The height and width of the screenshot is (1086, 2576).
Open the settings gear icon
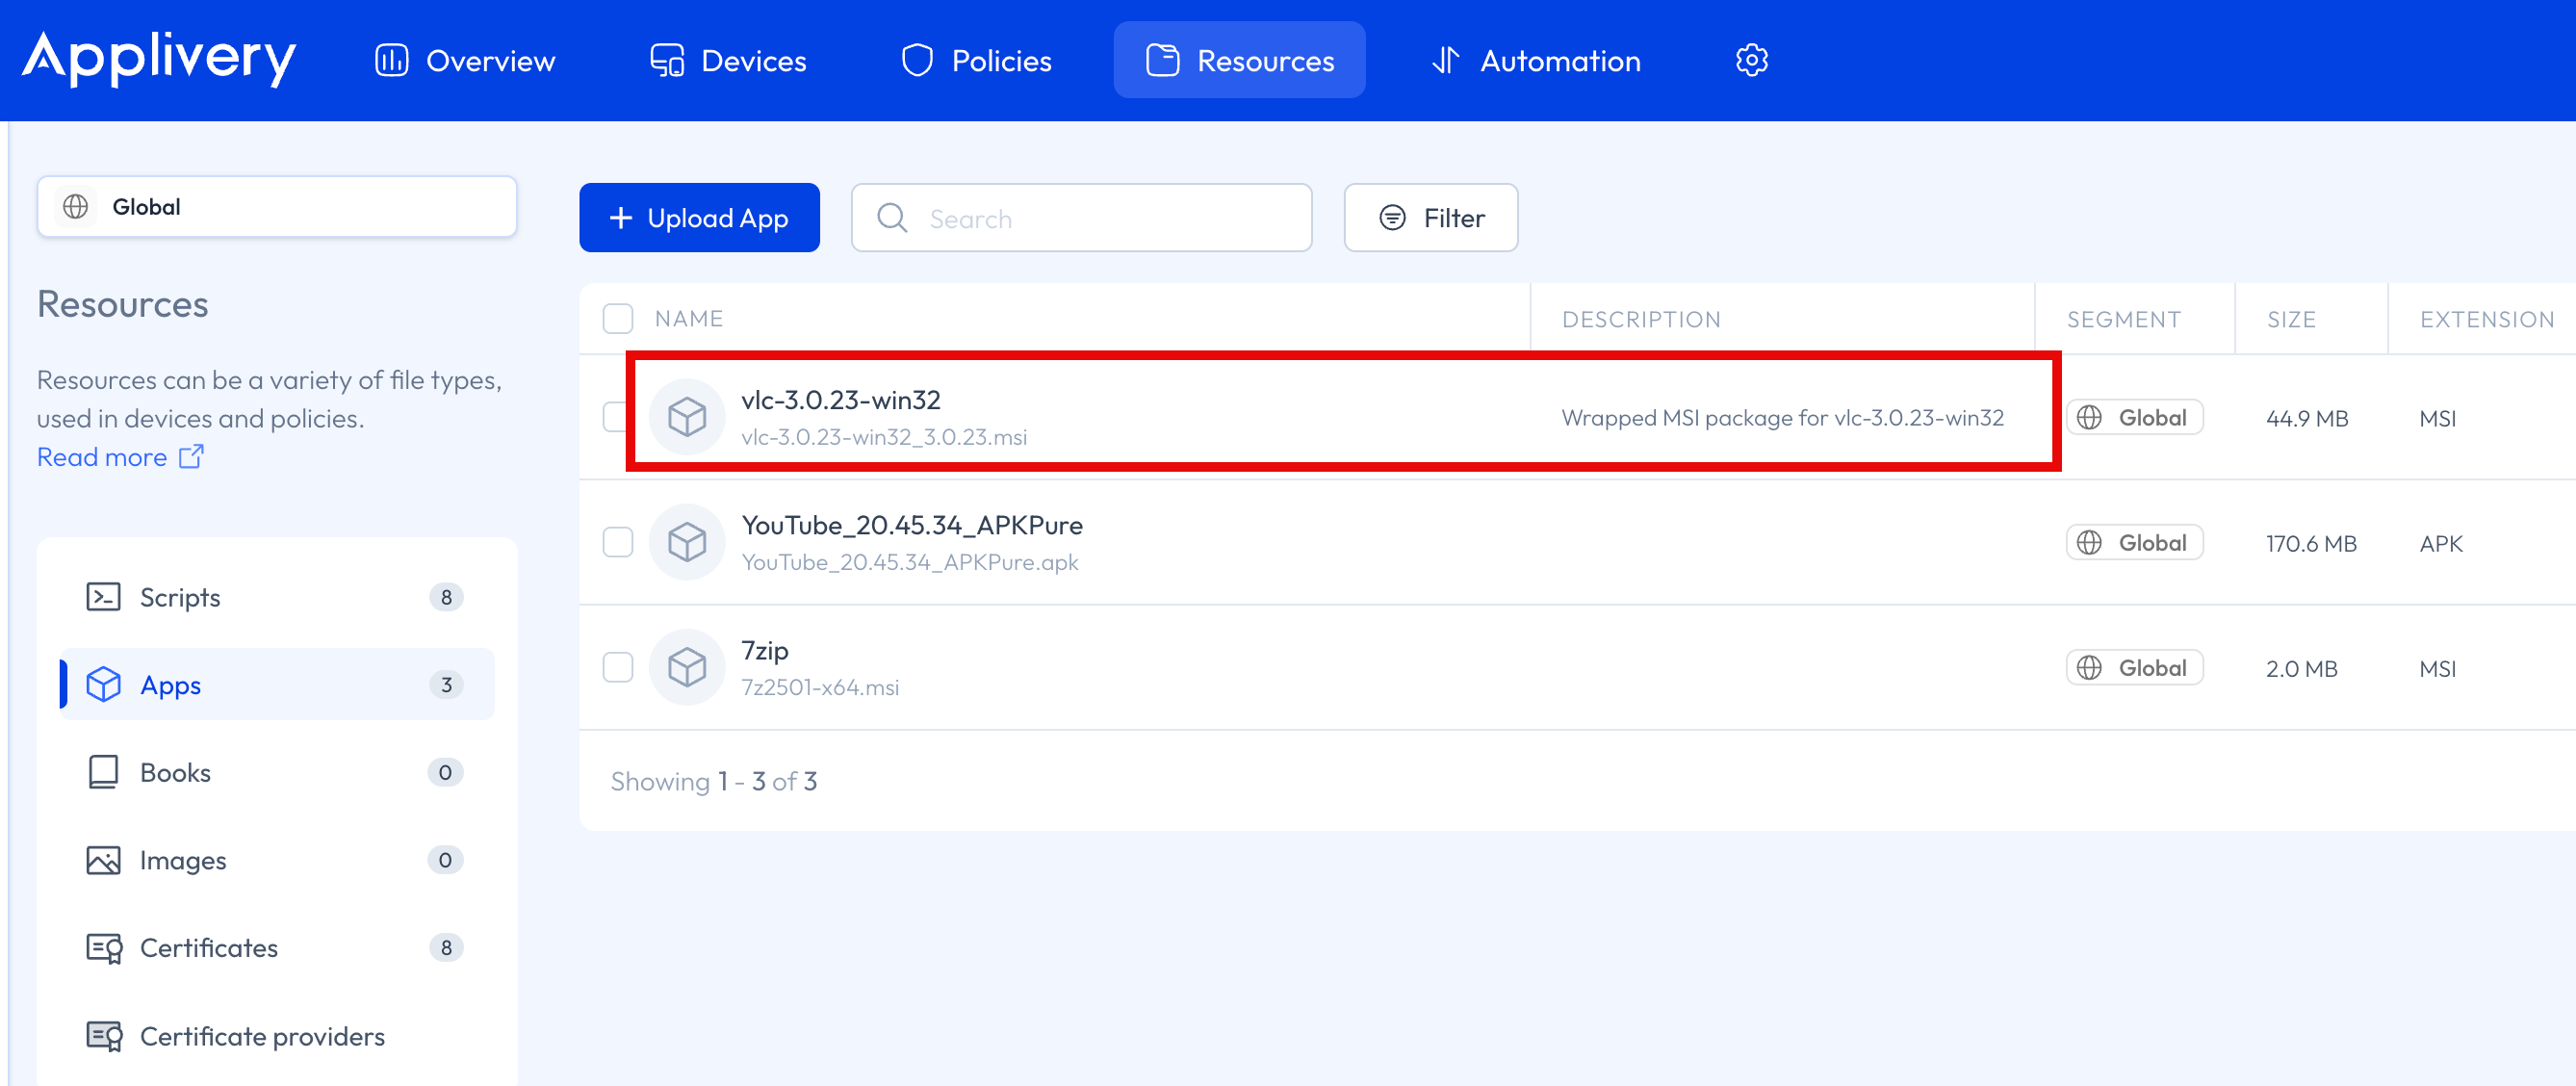pyautogui.click(x=1750, y=60)
